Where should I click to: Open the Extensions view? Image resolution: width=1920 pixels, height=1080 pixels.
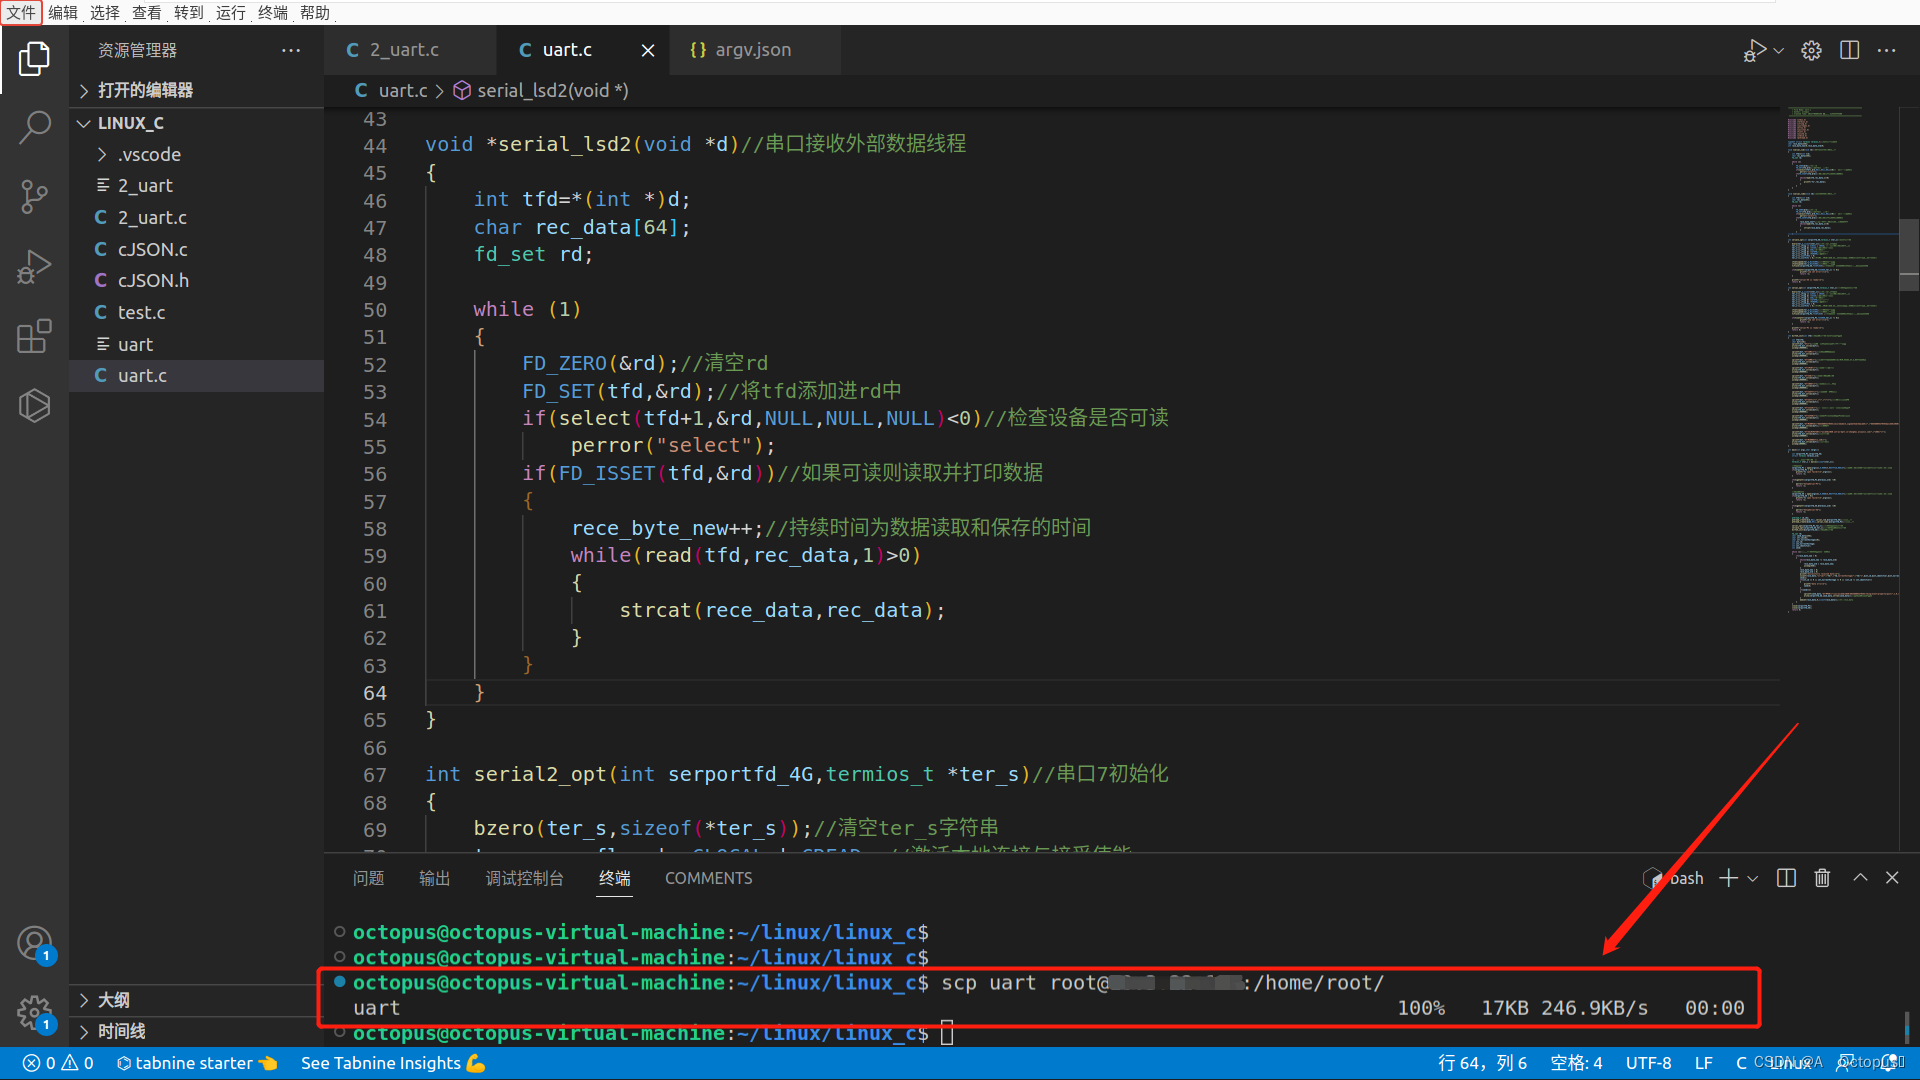click(34, 336)
